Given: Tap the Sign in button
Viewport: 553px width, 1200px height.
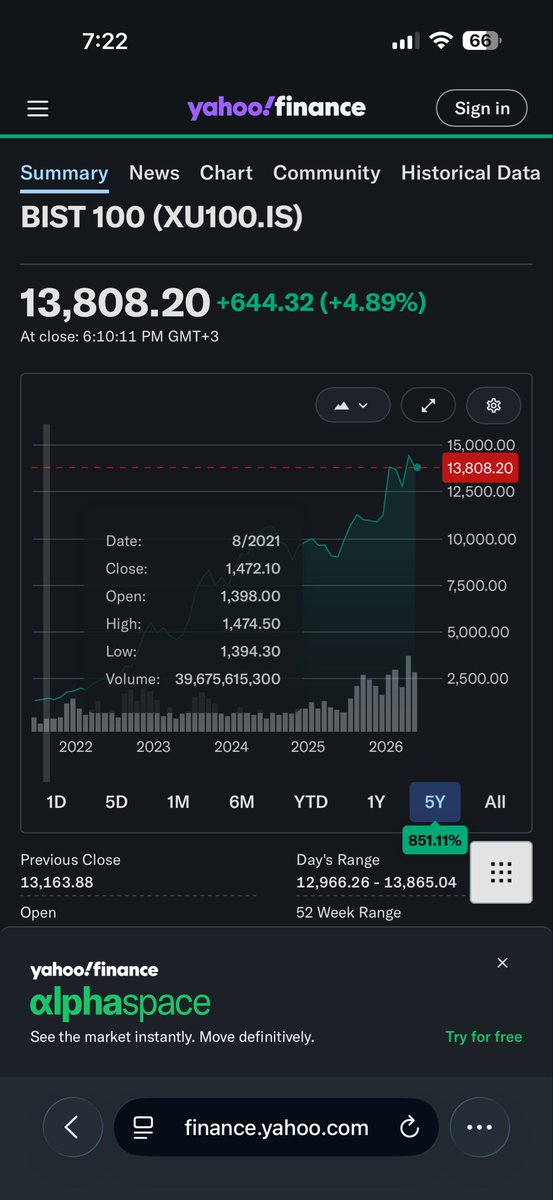Looking at the screenshot, I should coord(482,108).
